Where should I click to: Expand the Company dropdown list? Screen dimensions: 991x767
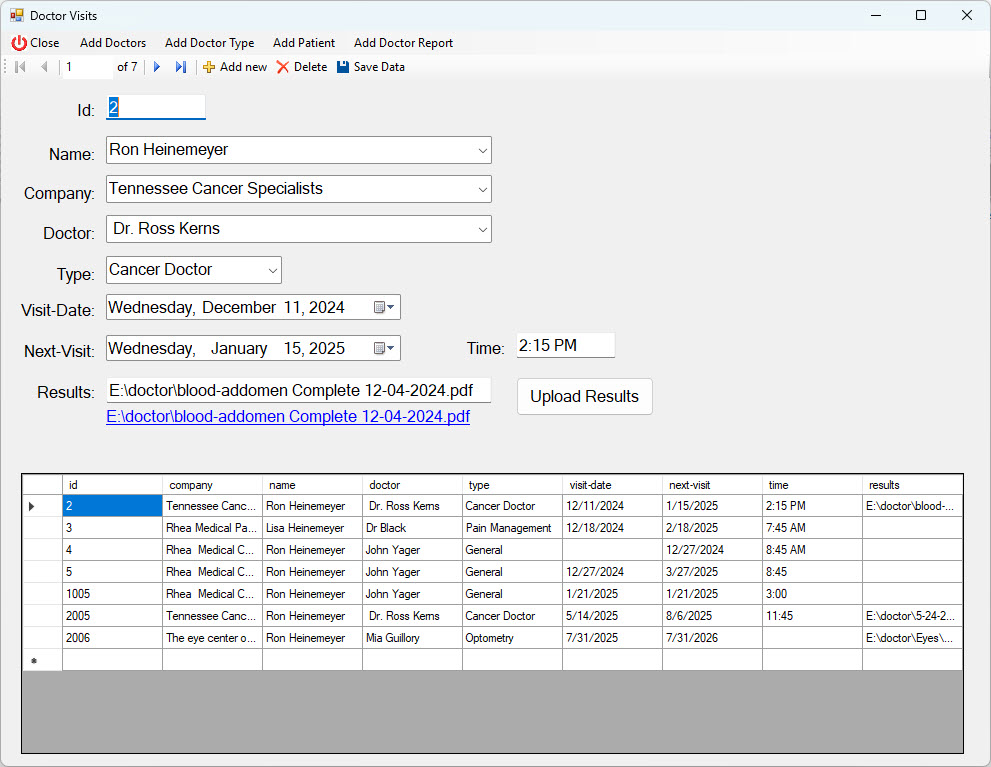[x=483, y=189]
